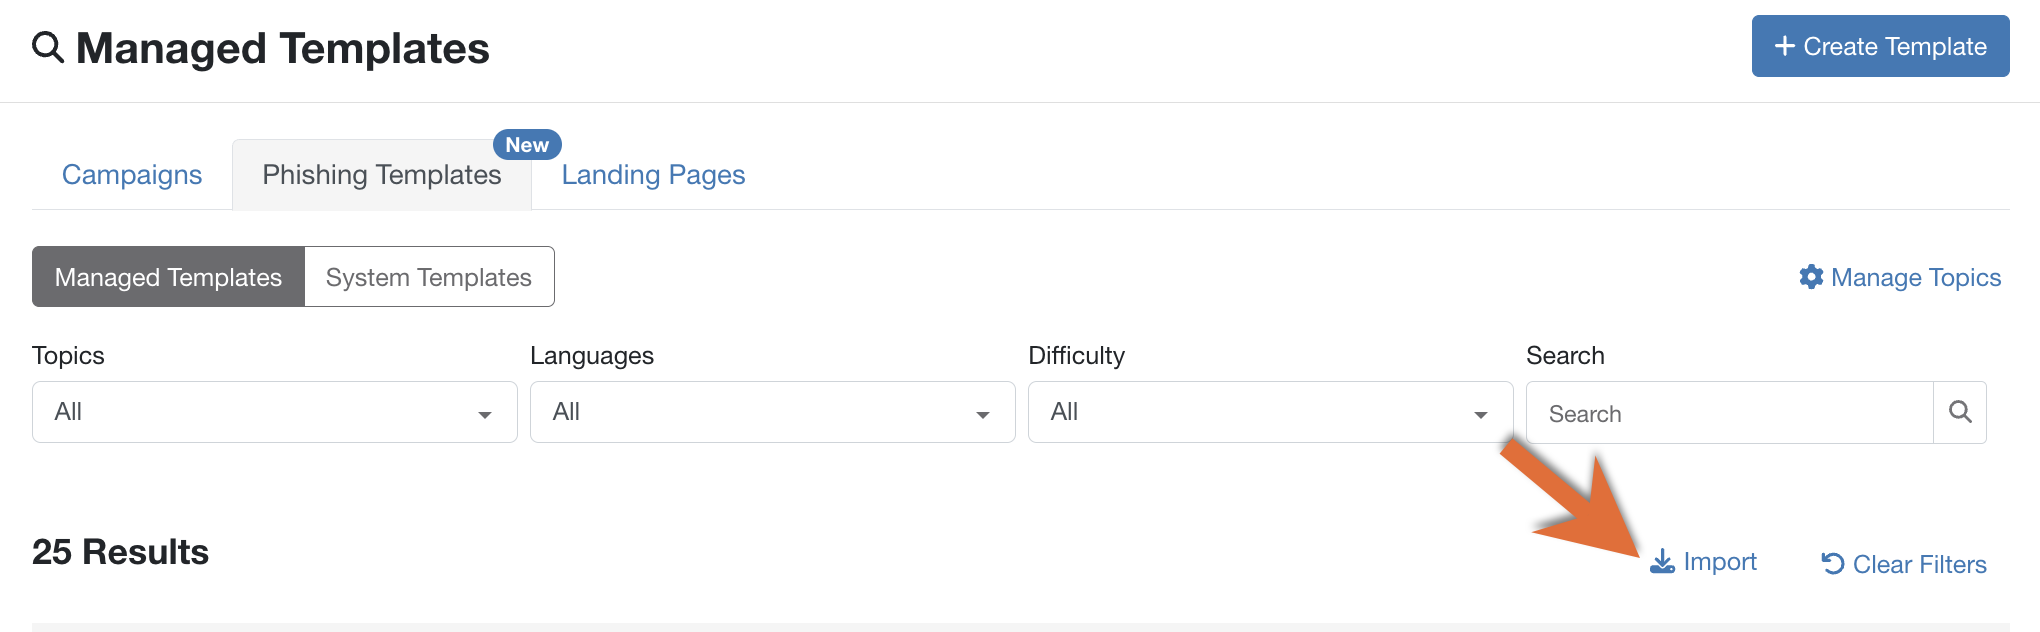Click the New badge on Phishing Templates

pyautogui.click(x=527, y=145)
